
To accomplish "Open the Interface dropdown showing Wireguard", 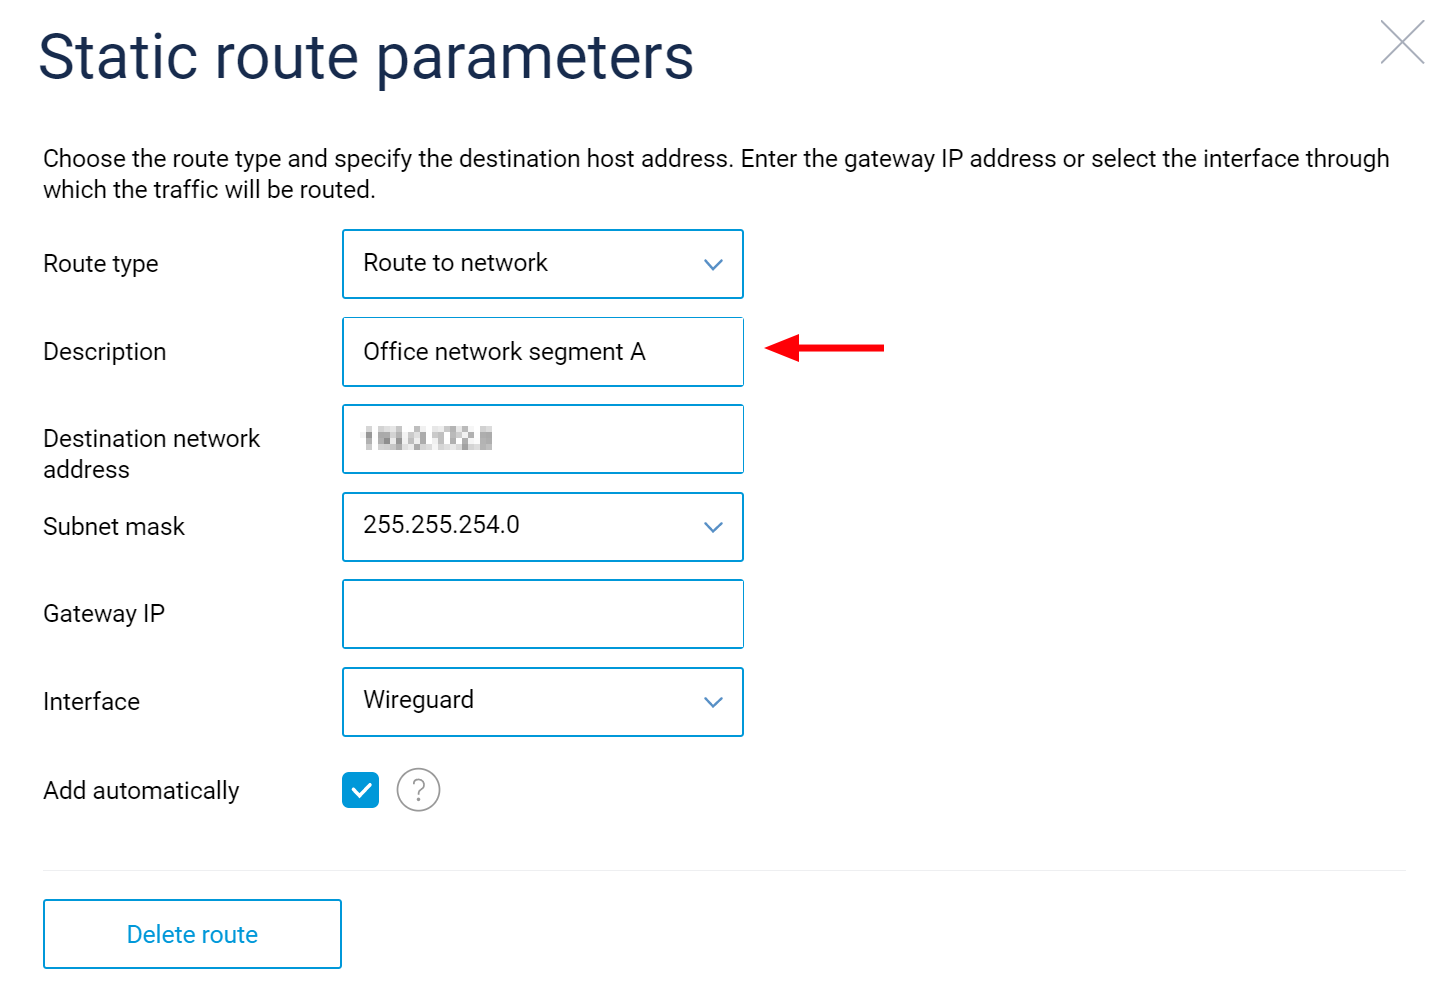I will pyautogui.click(x=543, y=702).
